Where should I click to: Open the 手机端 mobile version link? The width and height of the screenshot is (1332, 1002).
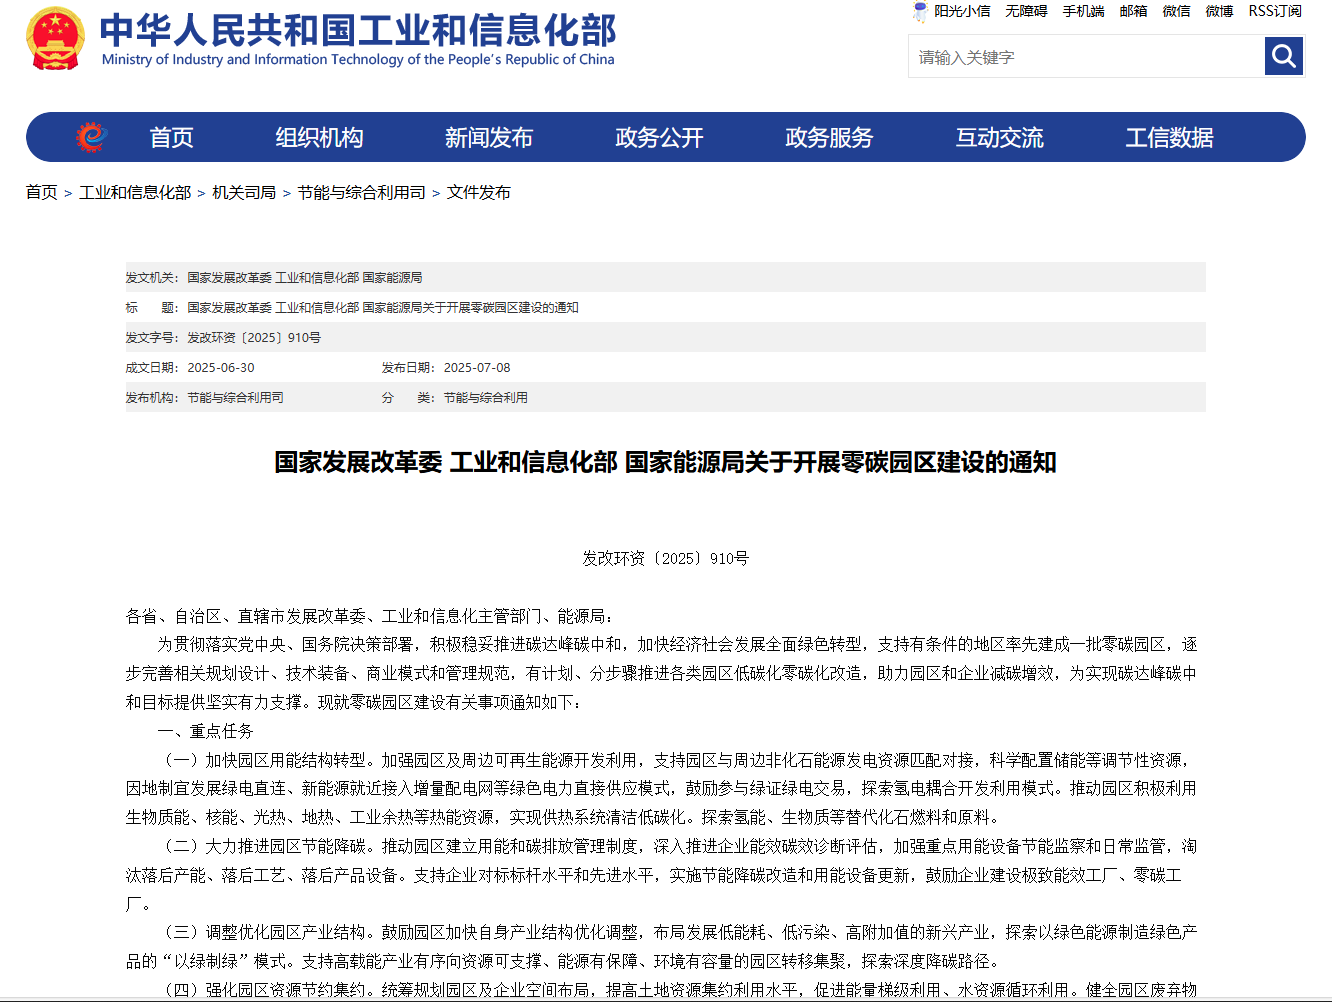point(1083,11)
